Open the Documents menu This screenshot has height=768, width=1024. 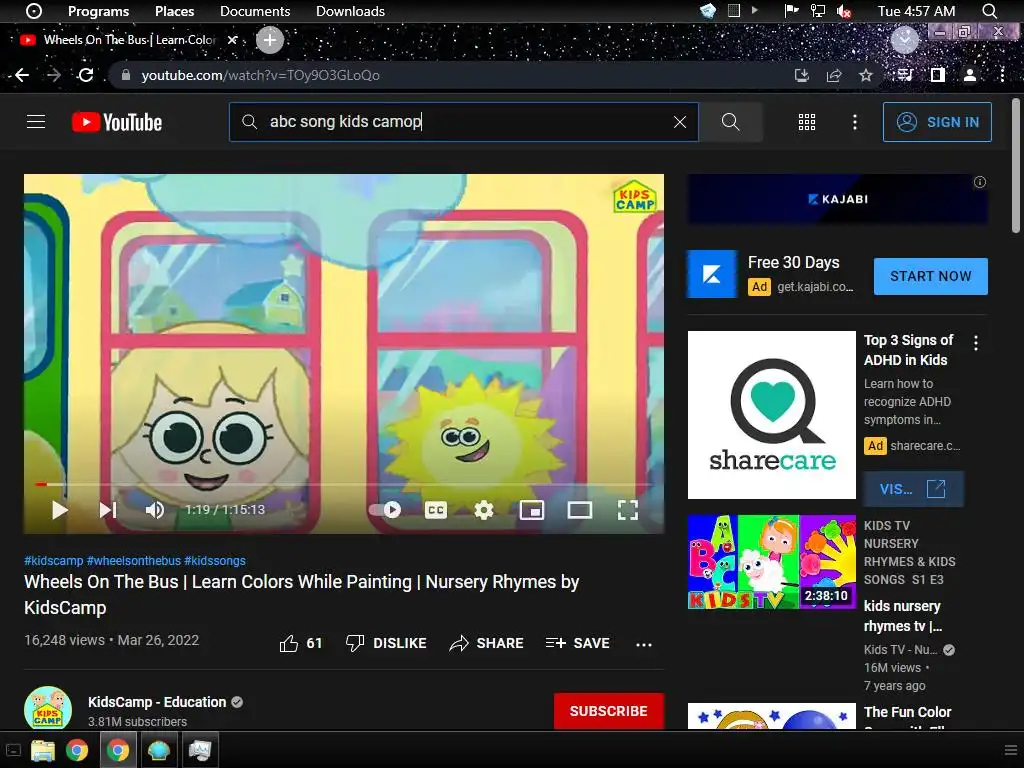[255, 11]
